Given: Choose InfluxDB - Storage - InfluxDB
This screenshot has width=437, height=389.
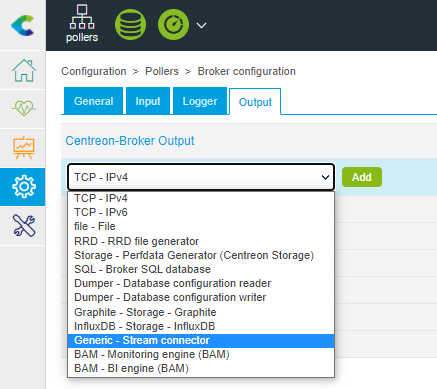Looking at the screenshot, I should pos(201,326).
